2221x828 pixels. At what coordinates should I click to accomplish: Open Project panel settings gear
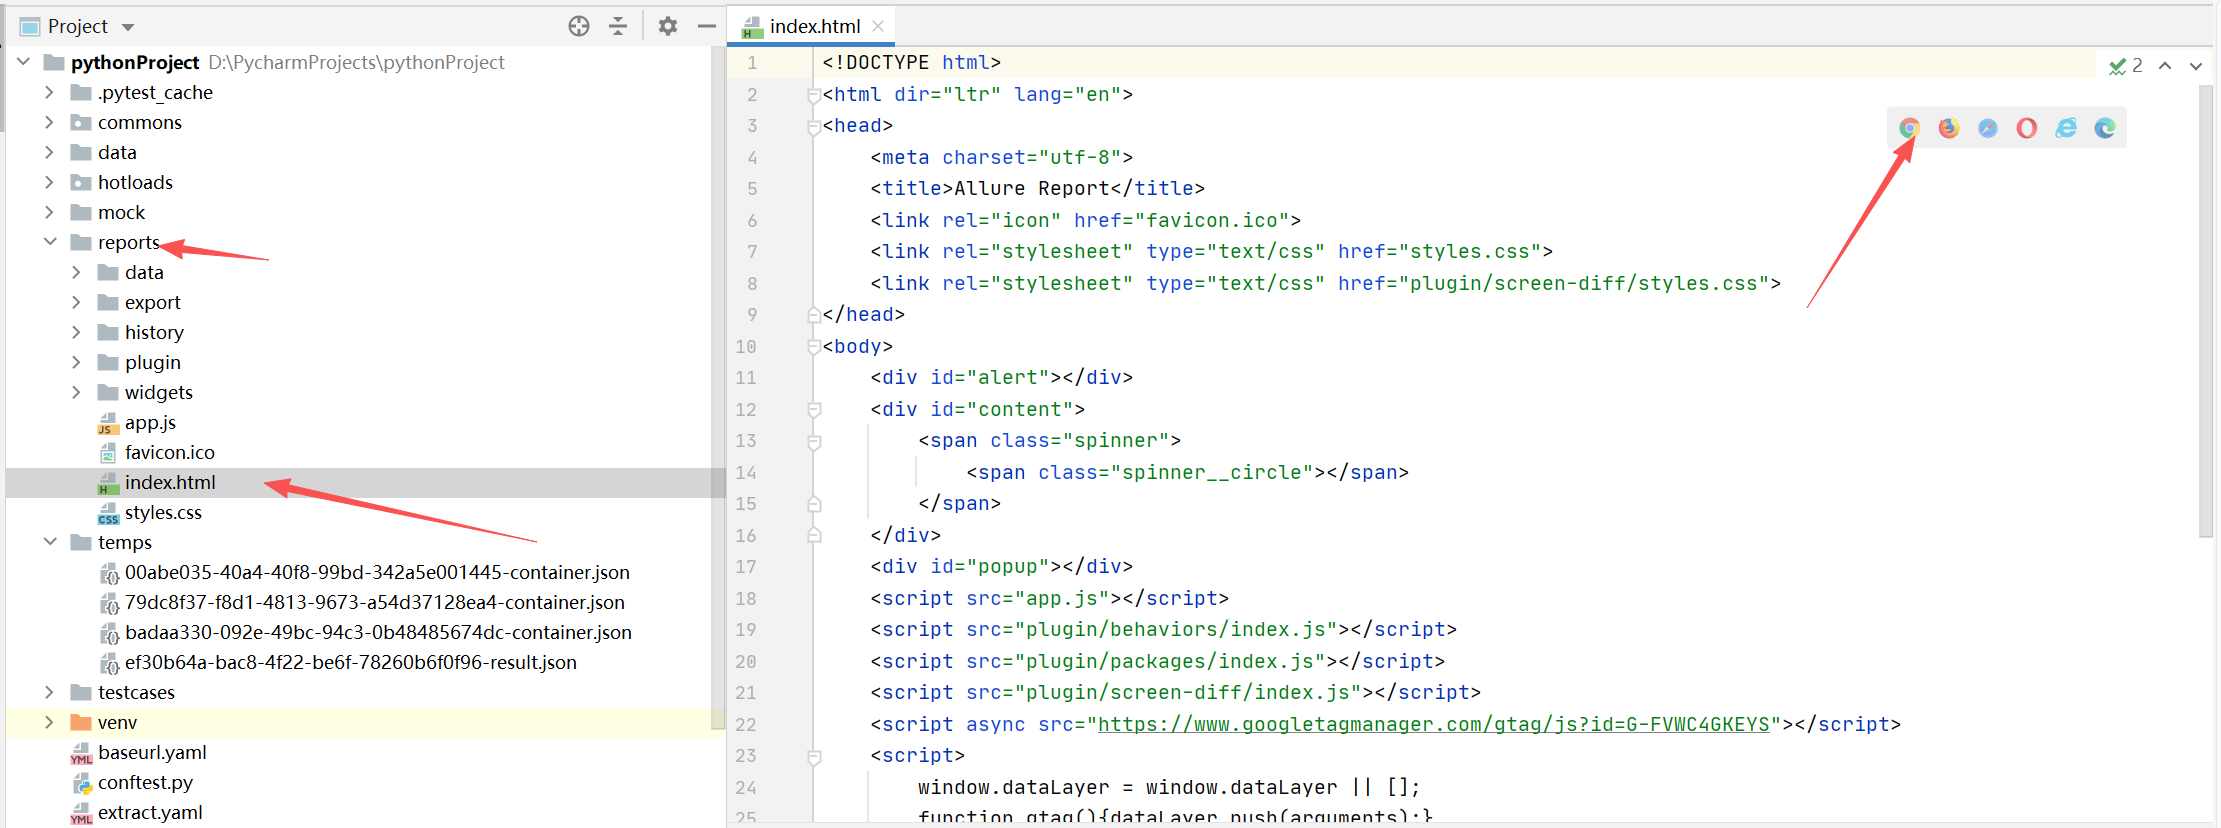click(x=668, y=27)
